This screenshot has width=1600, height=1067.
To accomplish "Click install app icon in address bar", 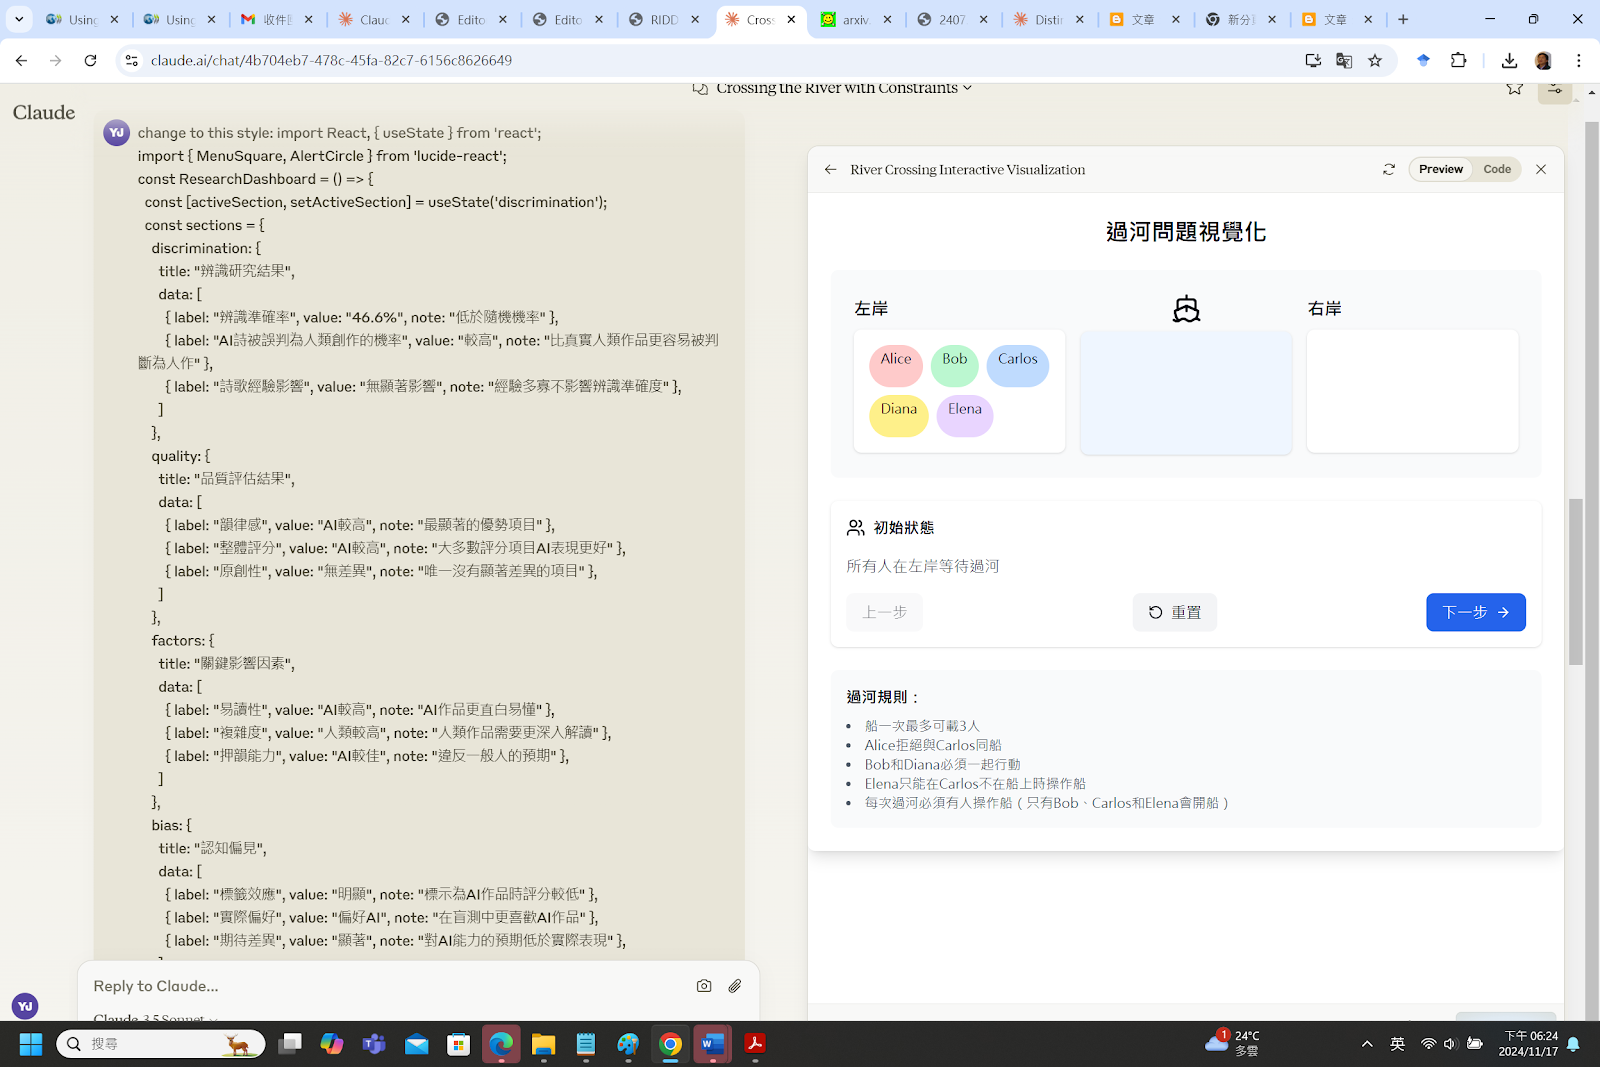I will coord(1313,61).
